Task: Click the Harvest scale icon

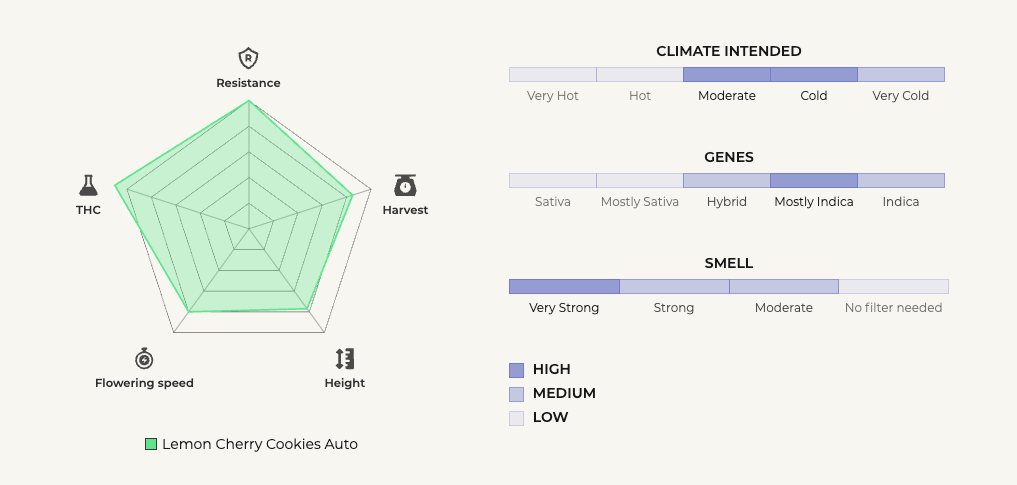Action: [x=405, y=185]
